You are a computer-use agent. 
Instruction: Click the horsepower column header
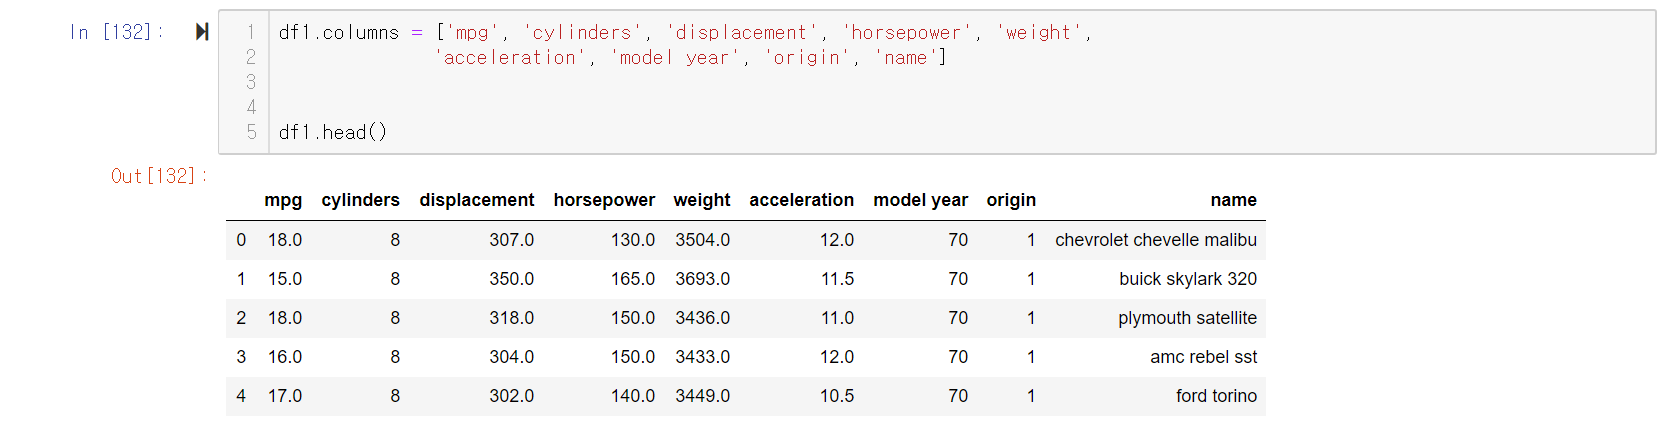click(604, 200)
